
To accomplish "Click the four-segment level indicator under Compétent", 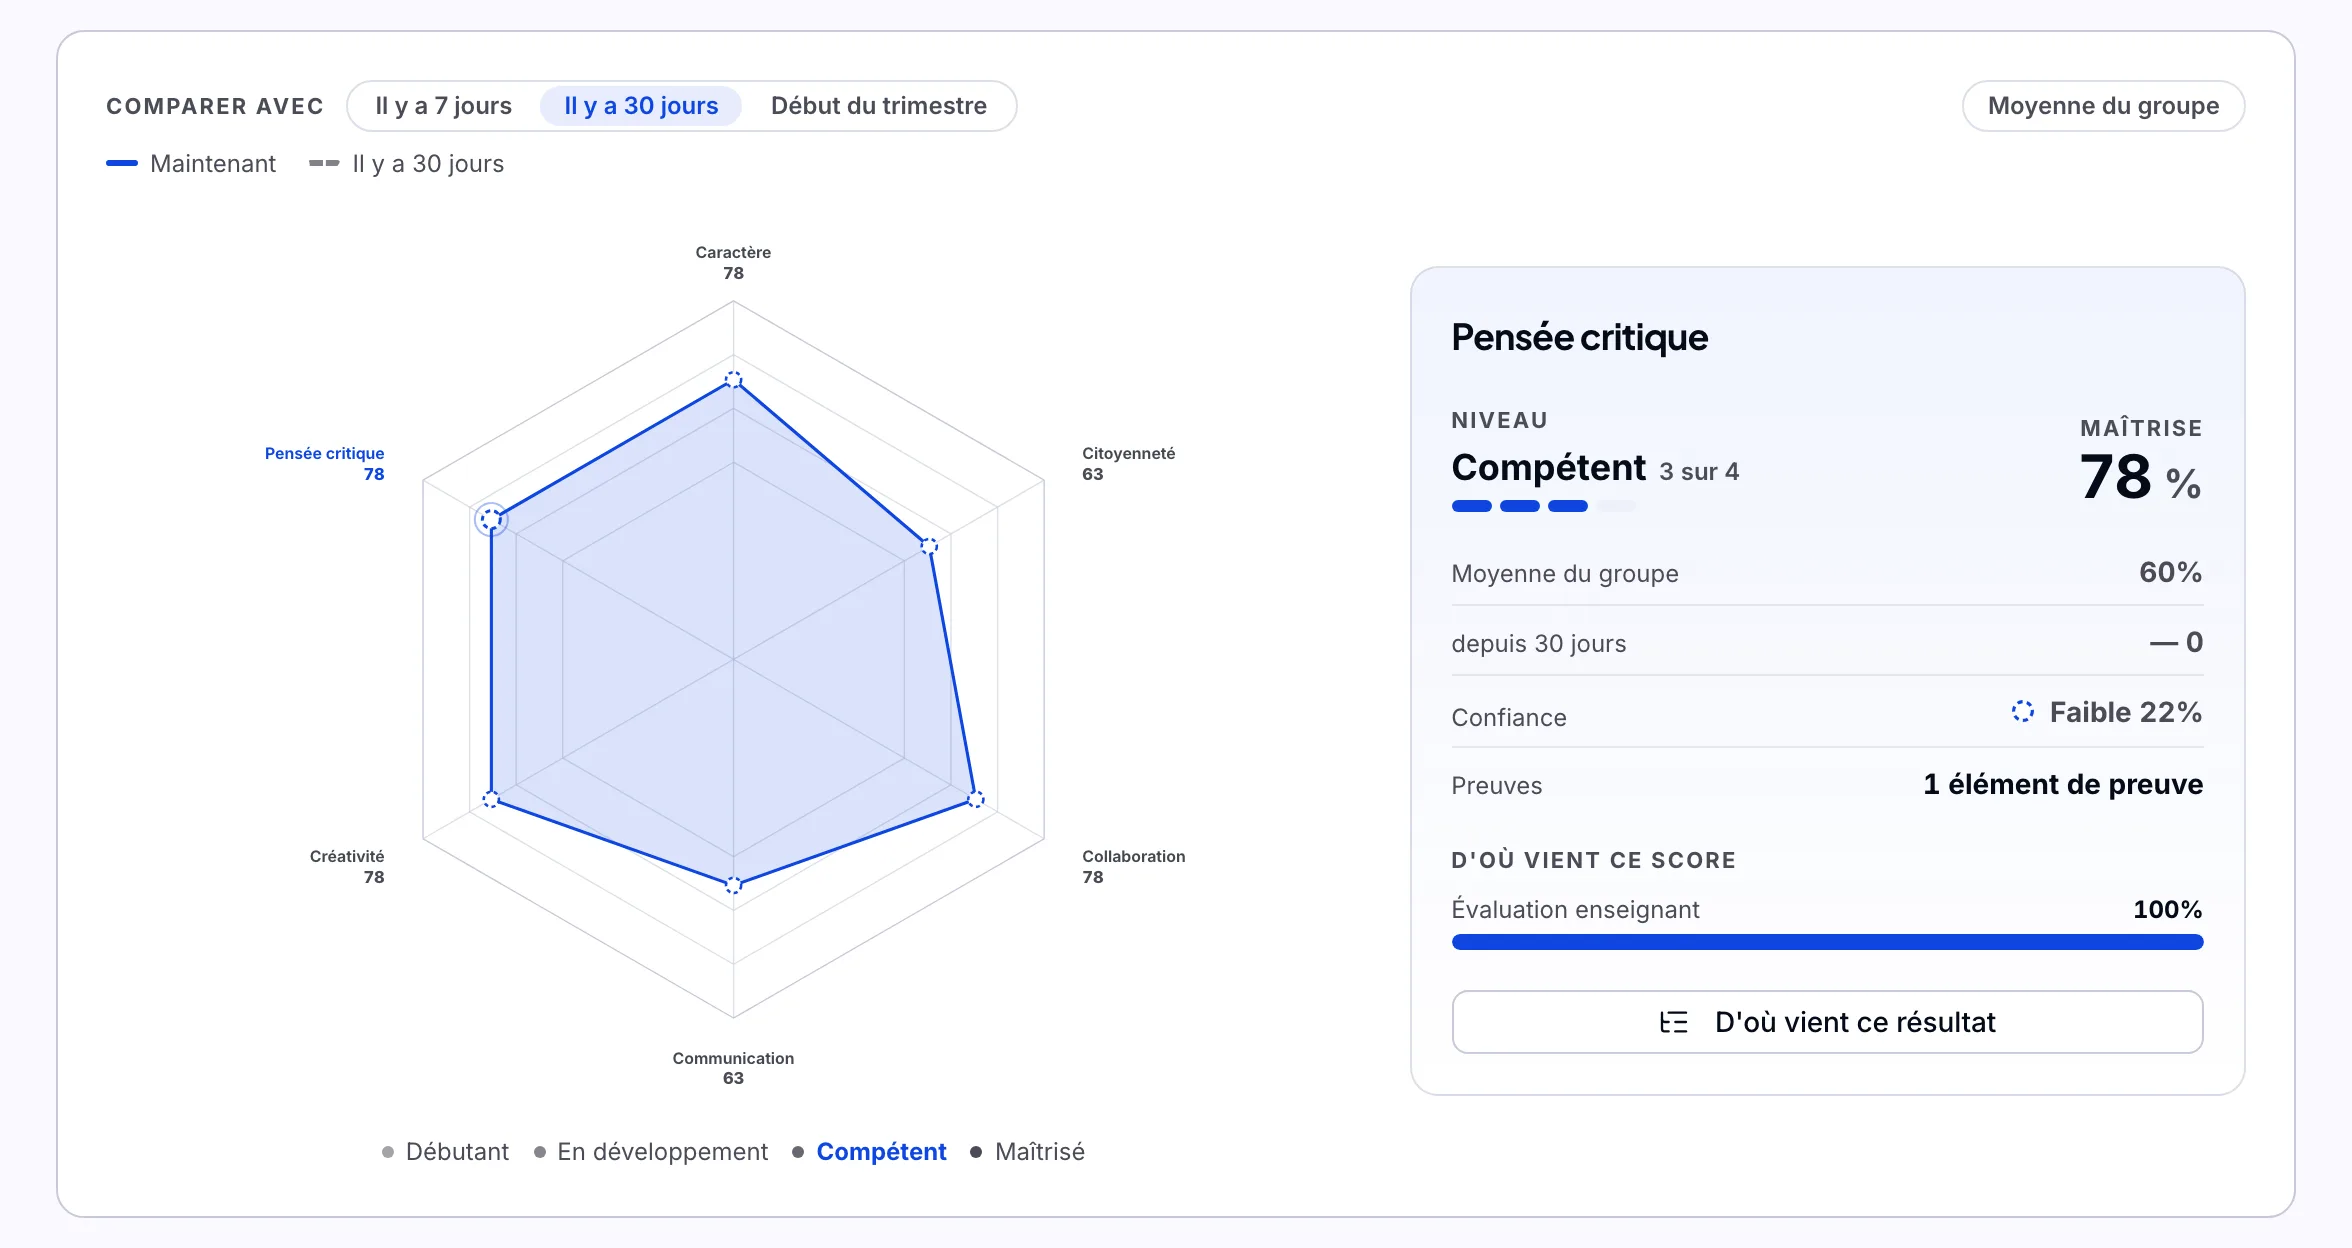I will coord(1544,506).
